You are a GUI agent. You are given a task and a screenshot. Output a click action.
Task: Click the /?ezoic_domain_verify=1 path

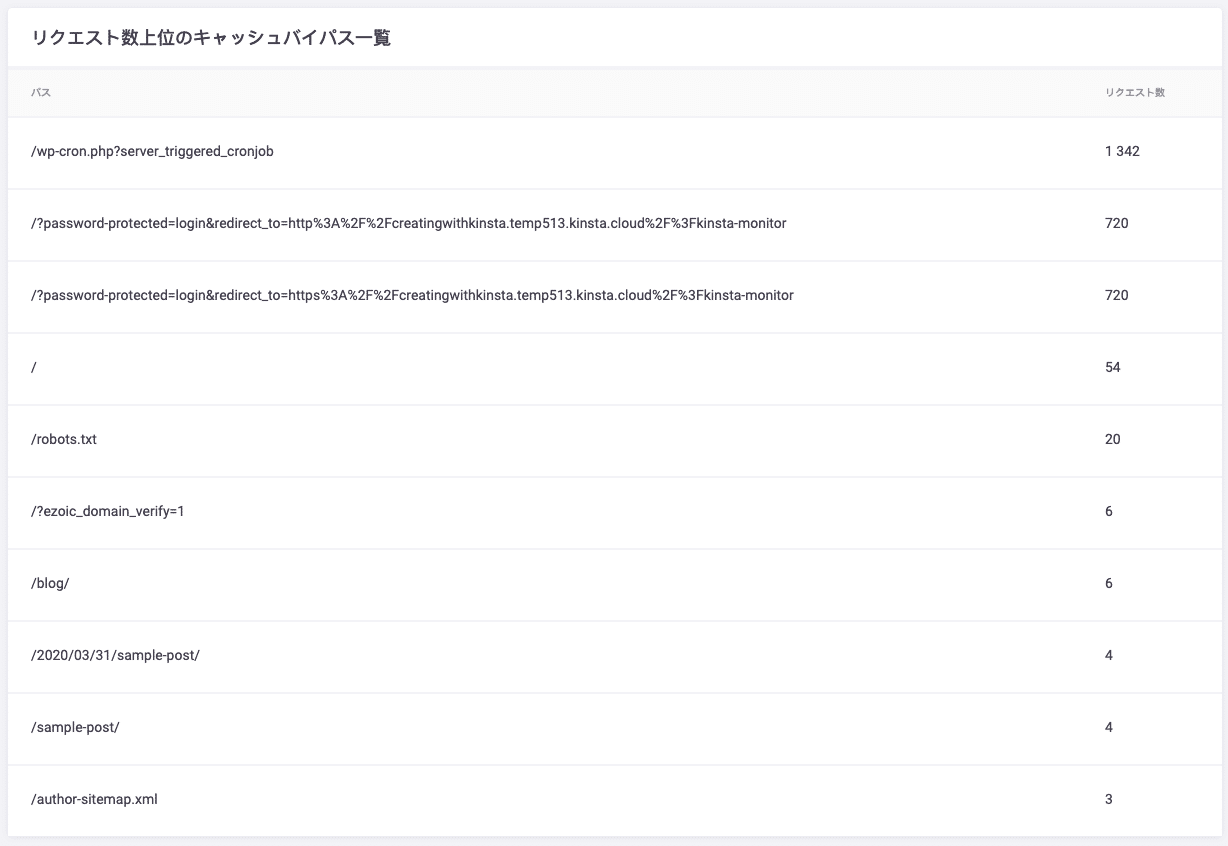[x=108, y=512]
